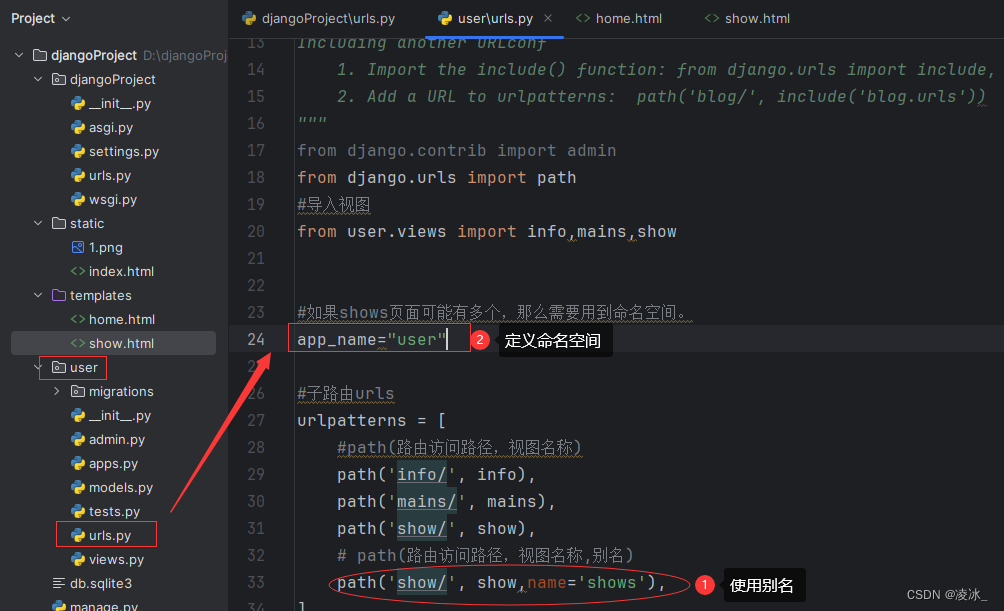Click the db.sqlite3 database icon

click(x=57, y=583)
